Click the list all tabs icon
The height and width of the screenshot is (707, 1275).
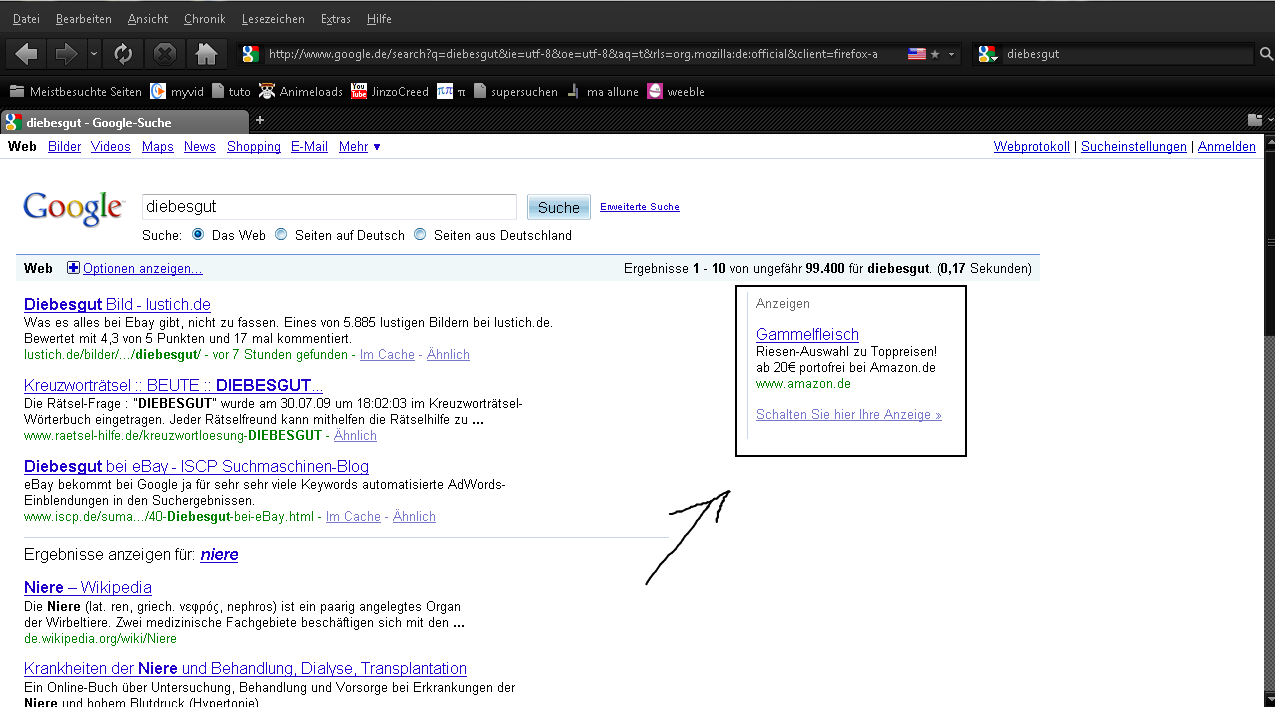tap(1254, 121)
